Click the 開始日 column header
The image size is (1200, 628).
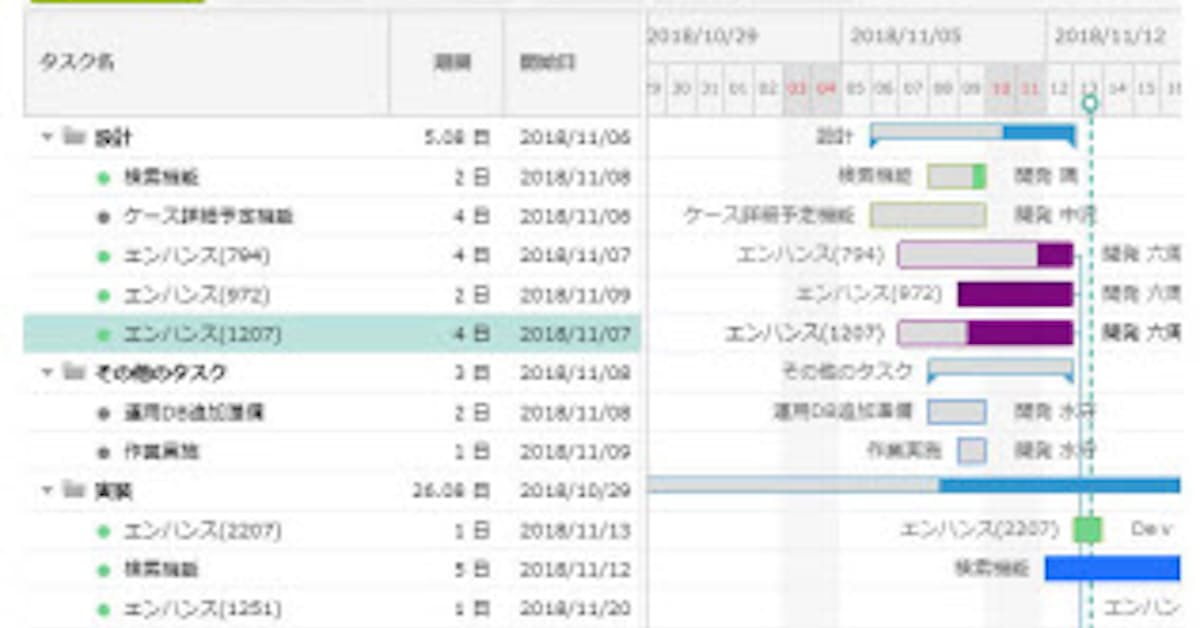[547, 62]
